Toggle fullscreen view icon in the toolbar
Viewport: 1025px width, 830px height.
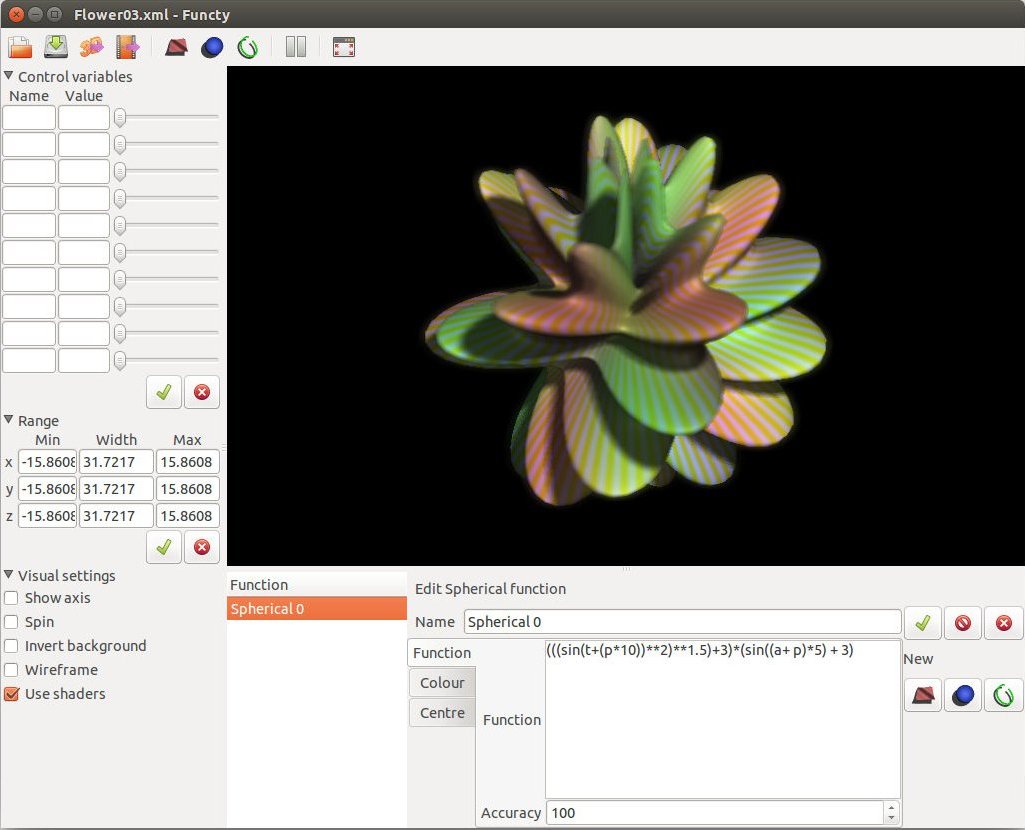[x=344, y=47]
